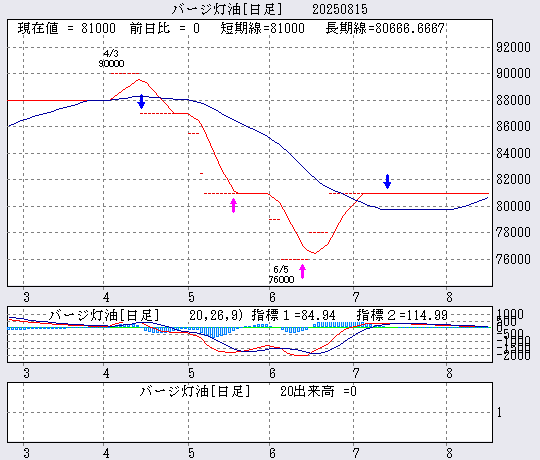Click the 指標２=114.99 indicator readout
Screen dimensions: 540x460
402,315
